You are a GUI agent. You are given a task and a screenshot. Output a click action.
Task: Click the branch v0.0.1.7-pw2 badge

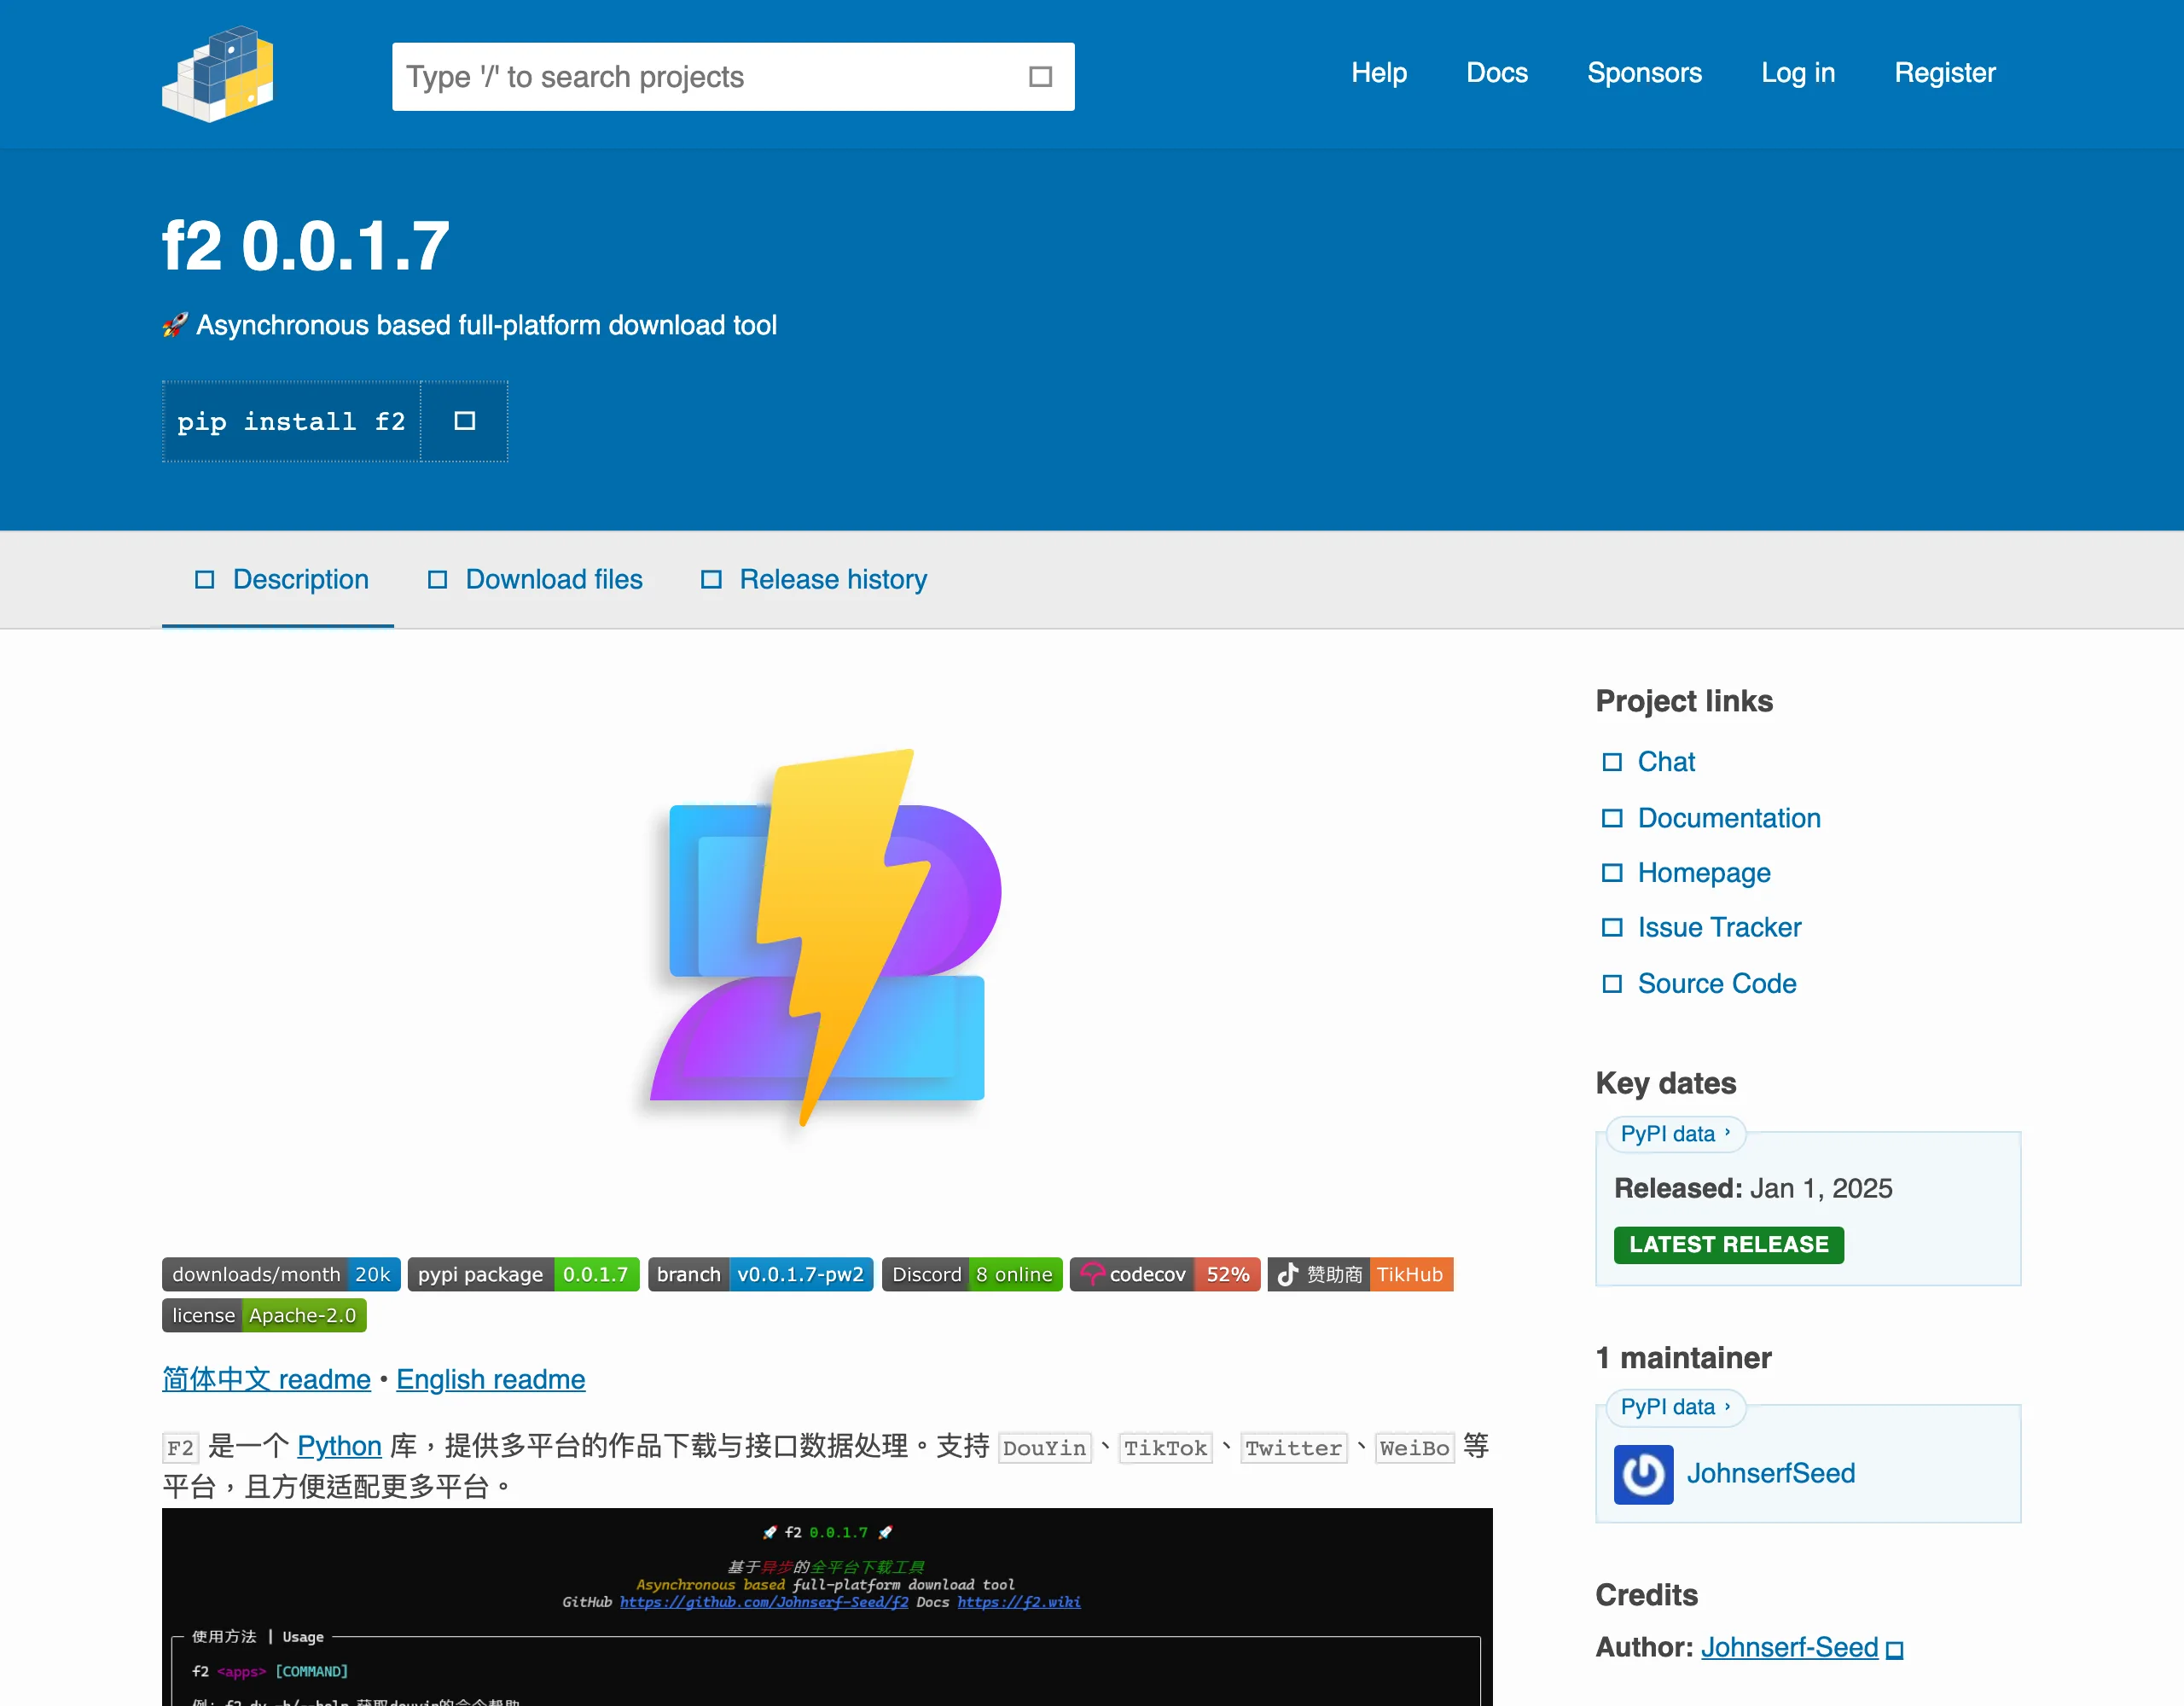[x=761, y=1274]
